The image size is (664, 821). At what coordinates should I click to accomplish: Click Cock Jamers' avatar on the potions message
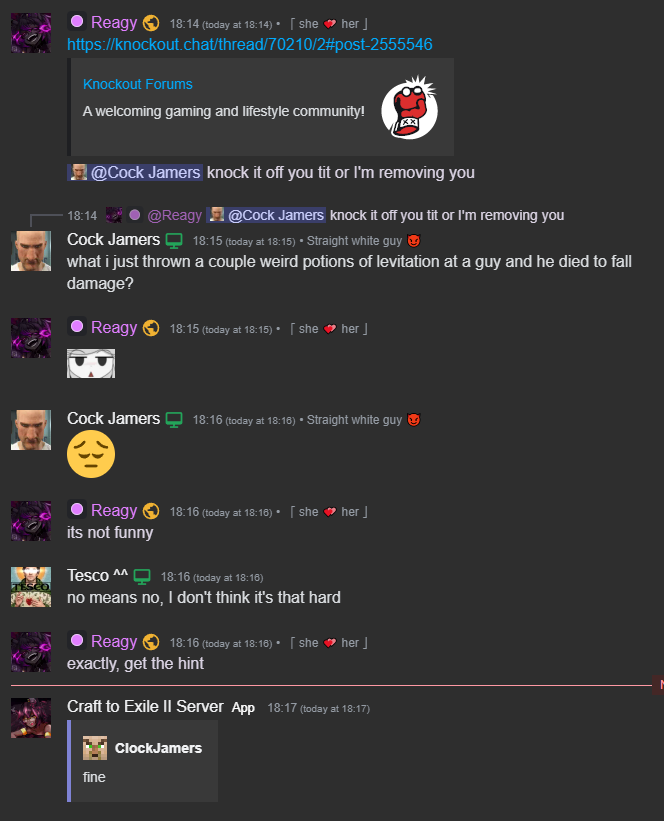pyautogui.click(x=31, y=251)
